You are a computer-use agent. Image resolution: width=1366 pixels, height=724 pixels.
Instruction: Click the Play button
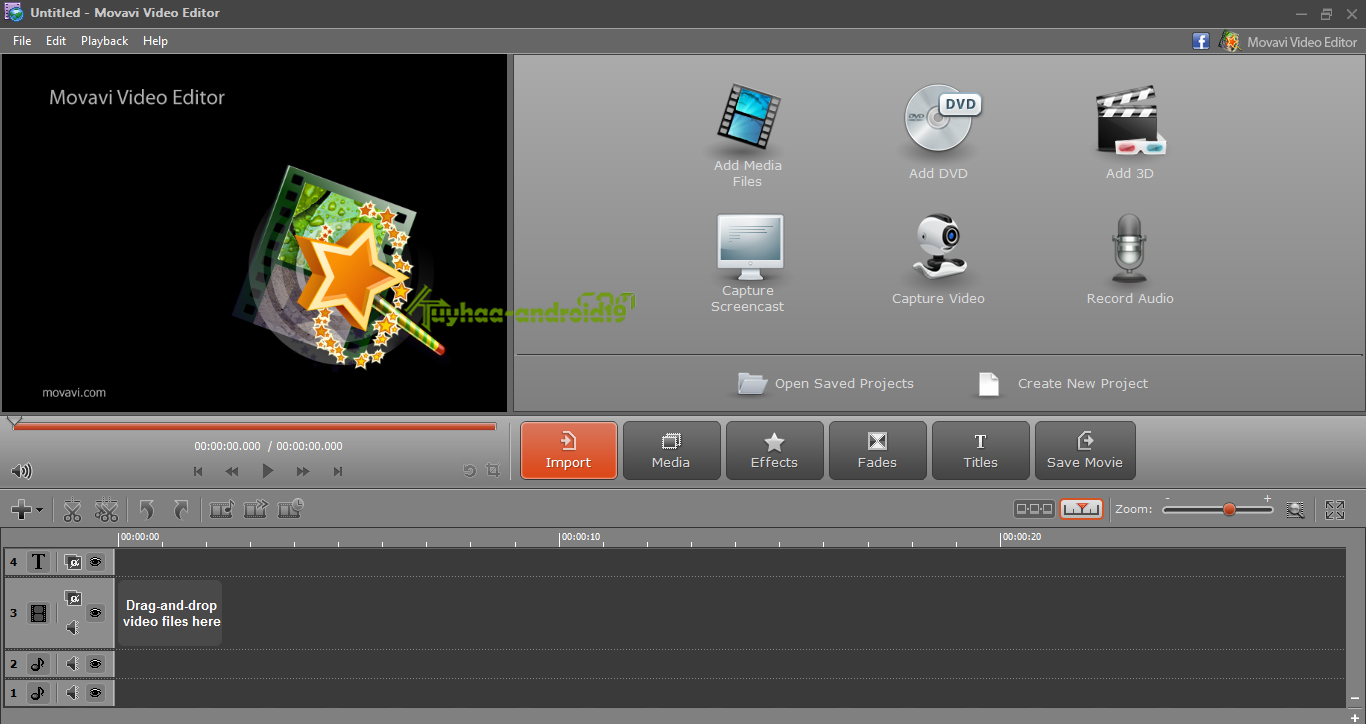[x=267, y=471]
